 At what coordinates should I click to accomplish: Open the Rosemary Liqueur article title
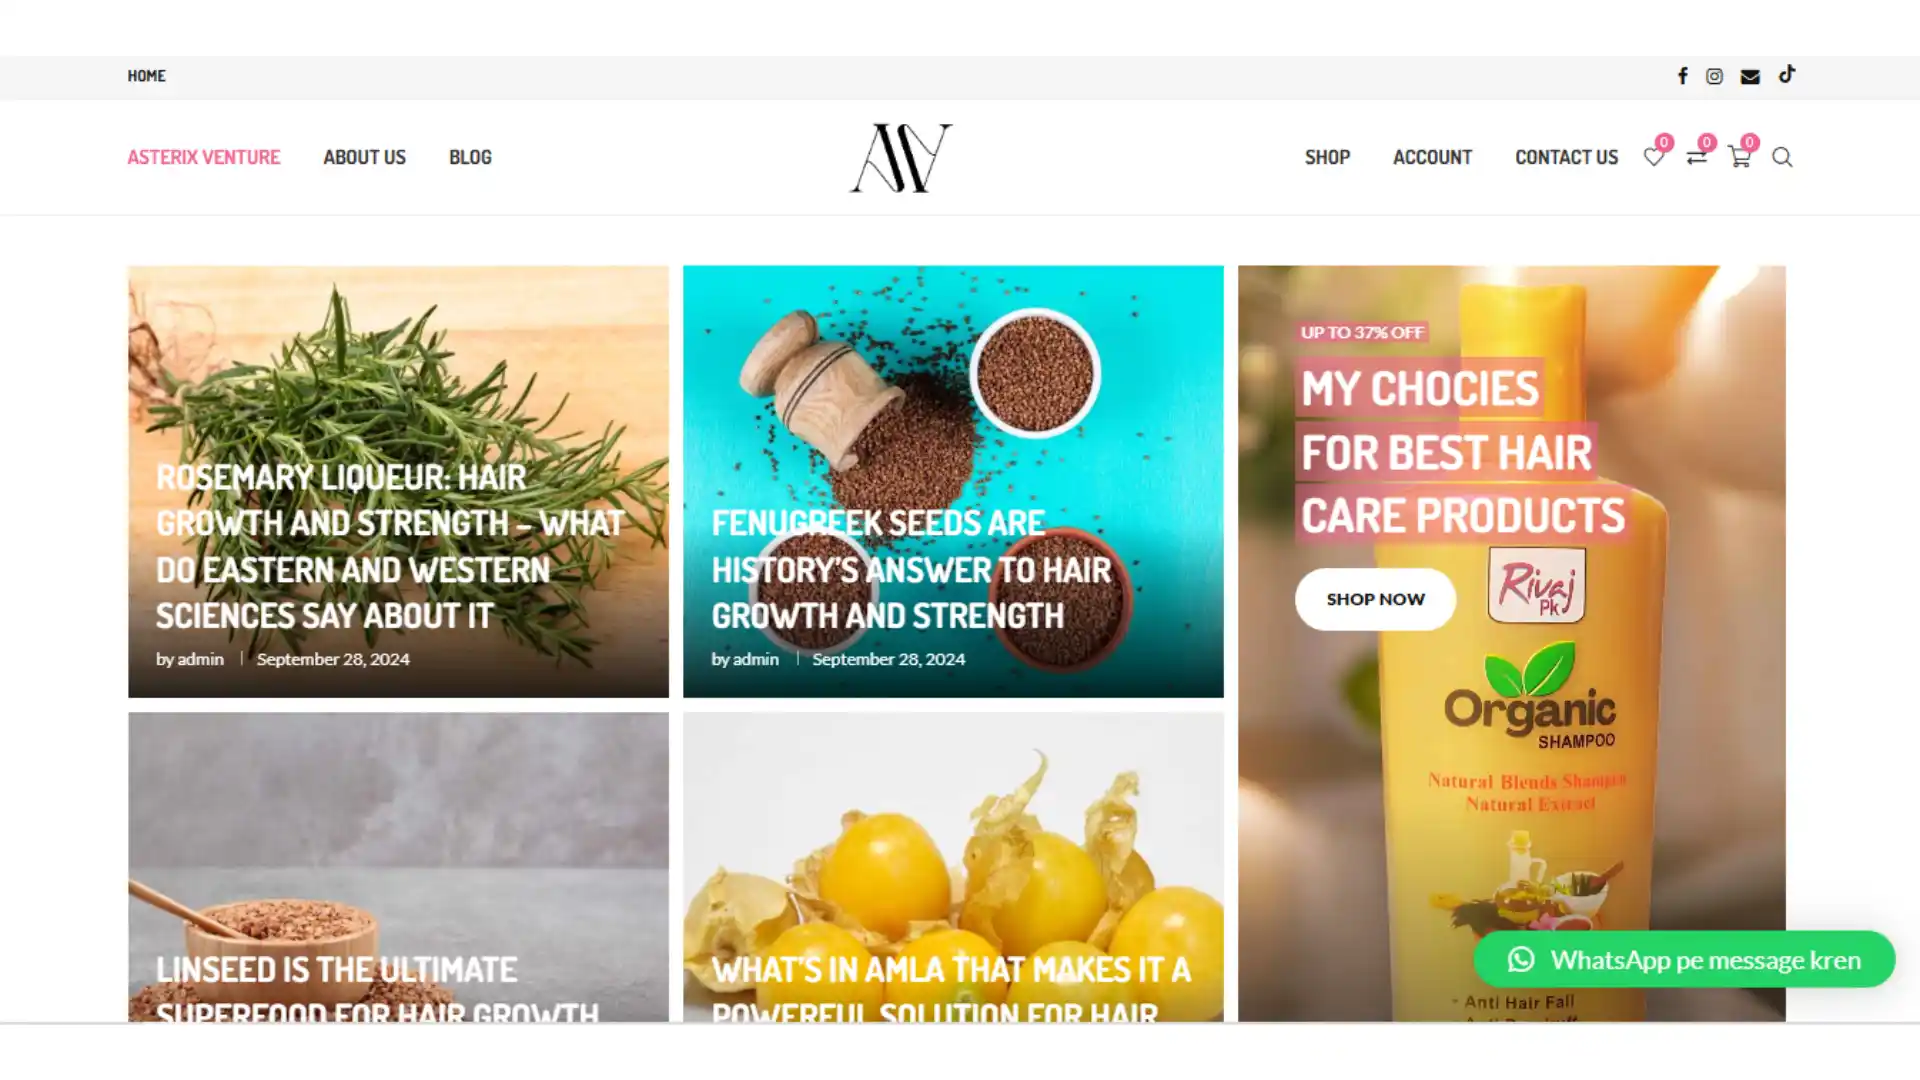tap(390, 546)
